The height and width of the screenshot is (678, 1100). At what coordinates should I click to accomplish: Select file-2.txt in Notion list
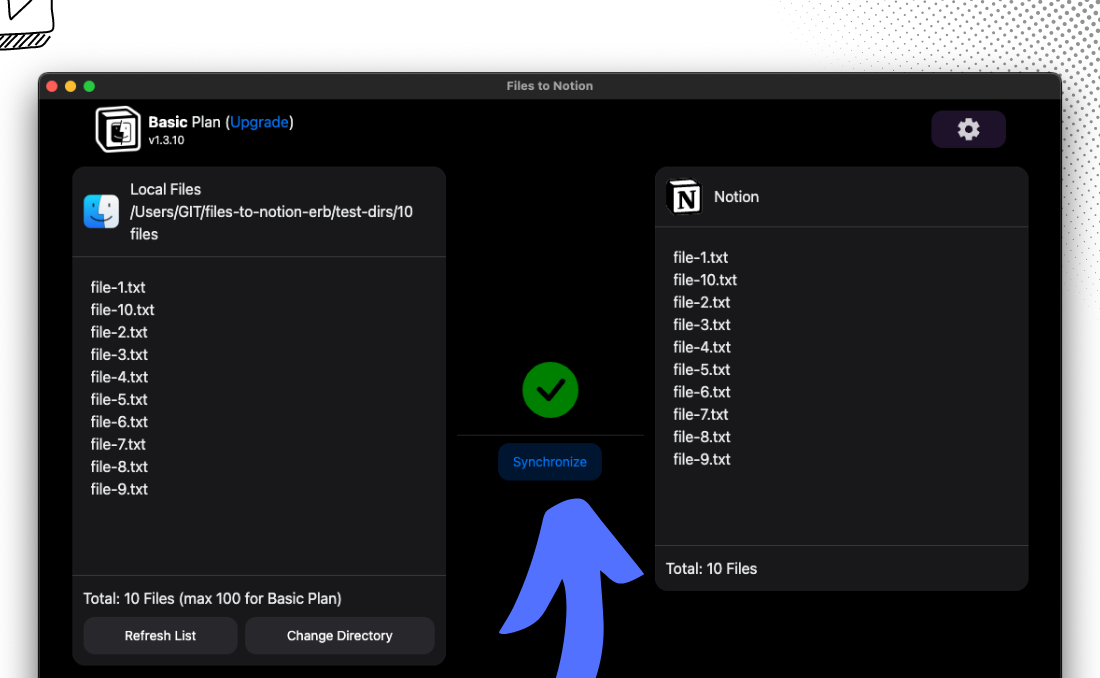click(x=702, y=303)
